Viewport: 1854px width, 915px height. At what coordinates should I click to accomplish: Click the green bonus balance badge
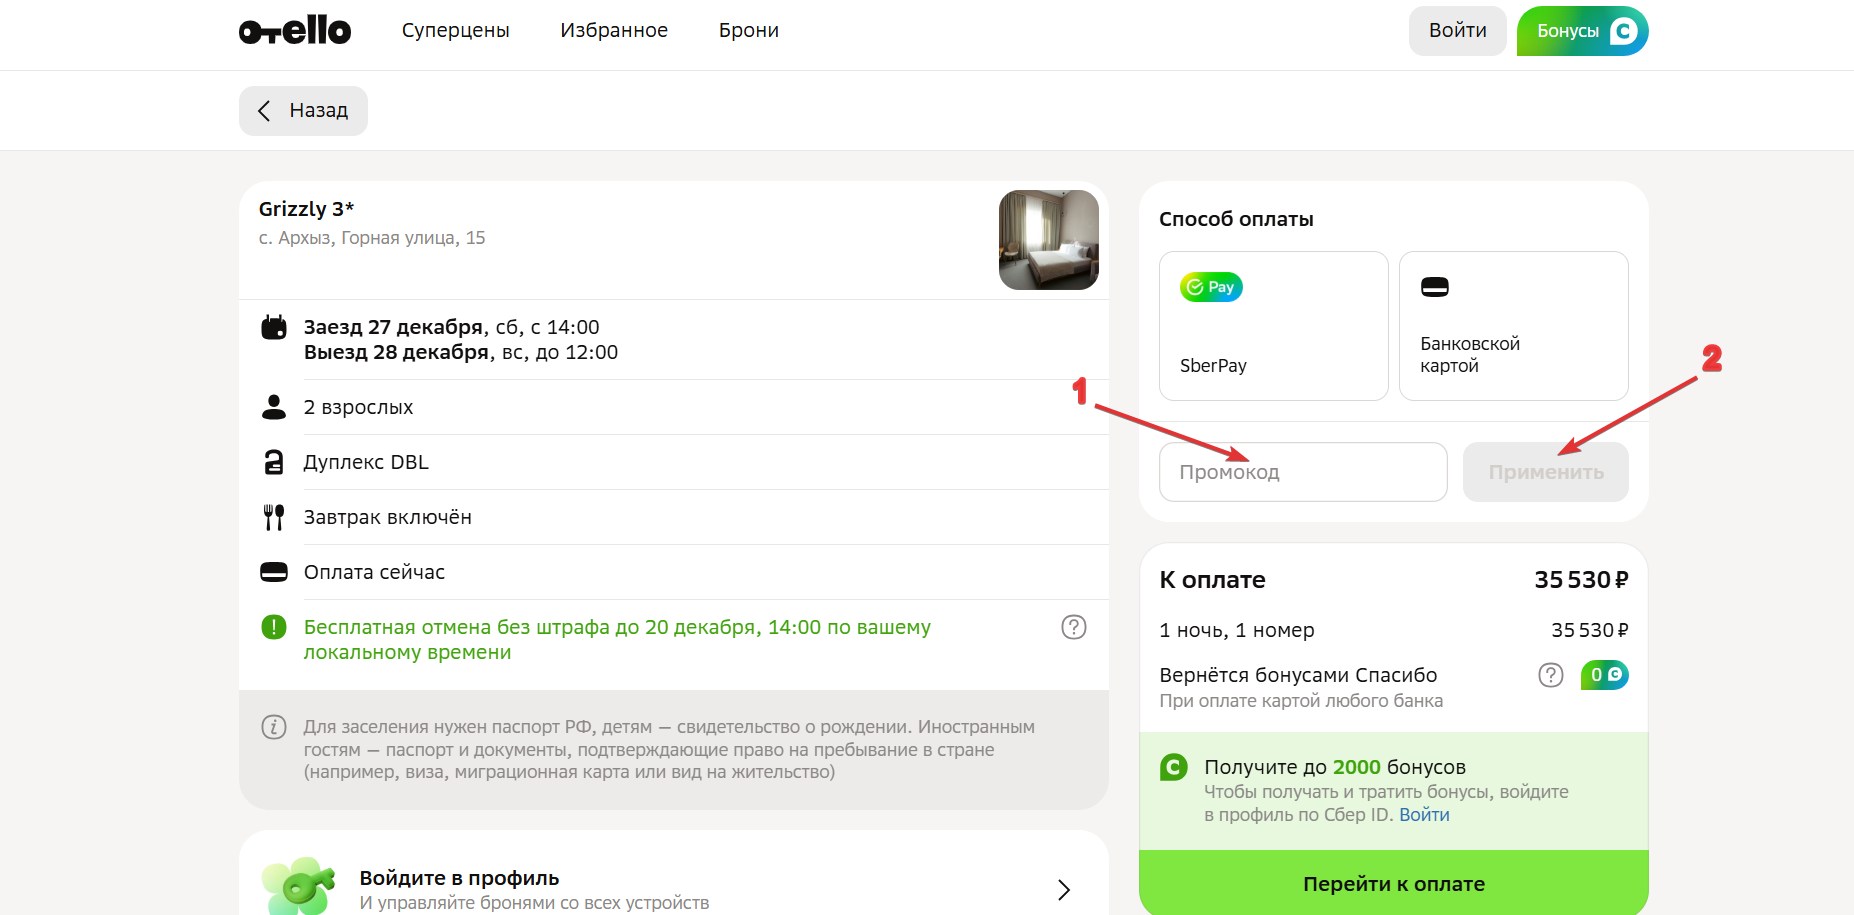point(1604,675)
